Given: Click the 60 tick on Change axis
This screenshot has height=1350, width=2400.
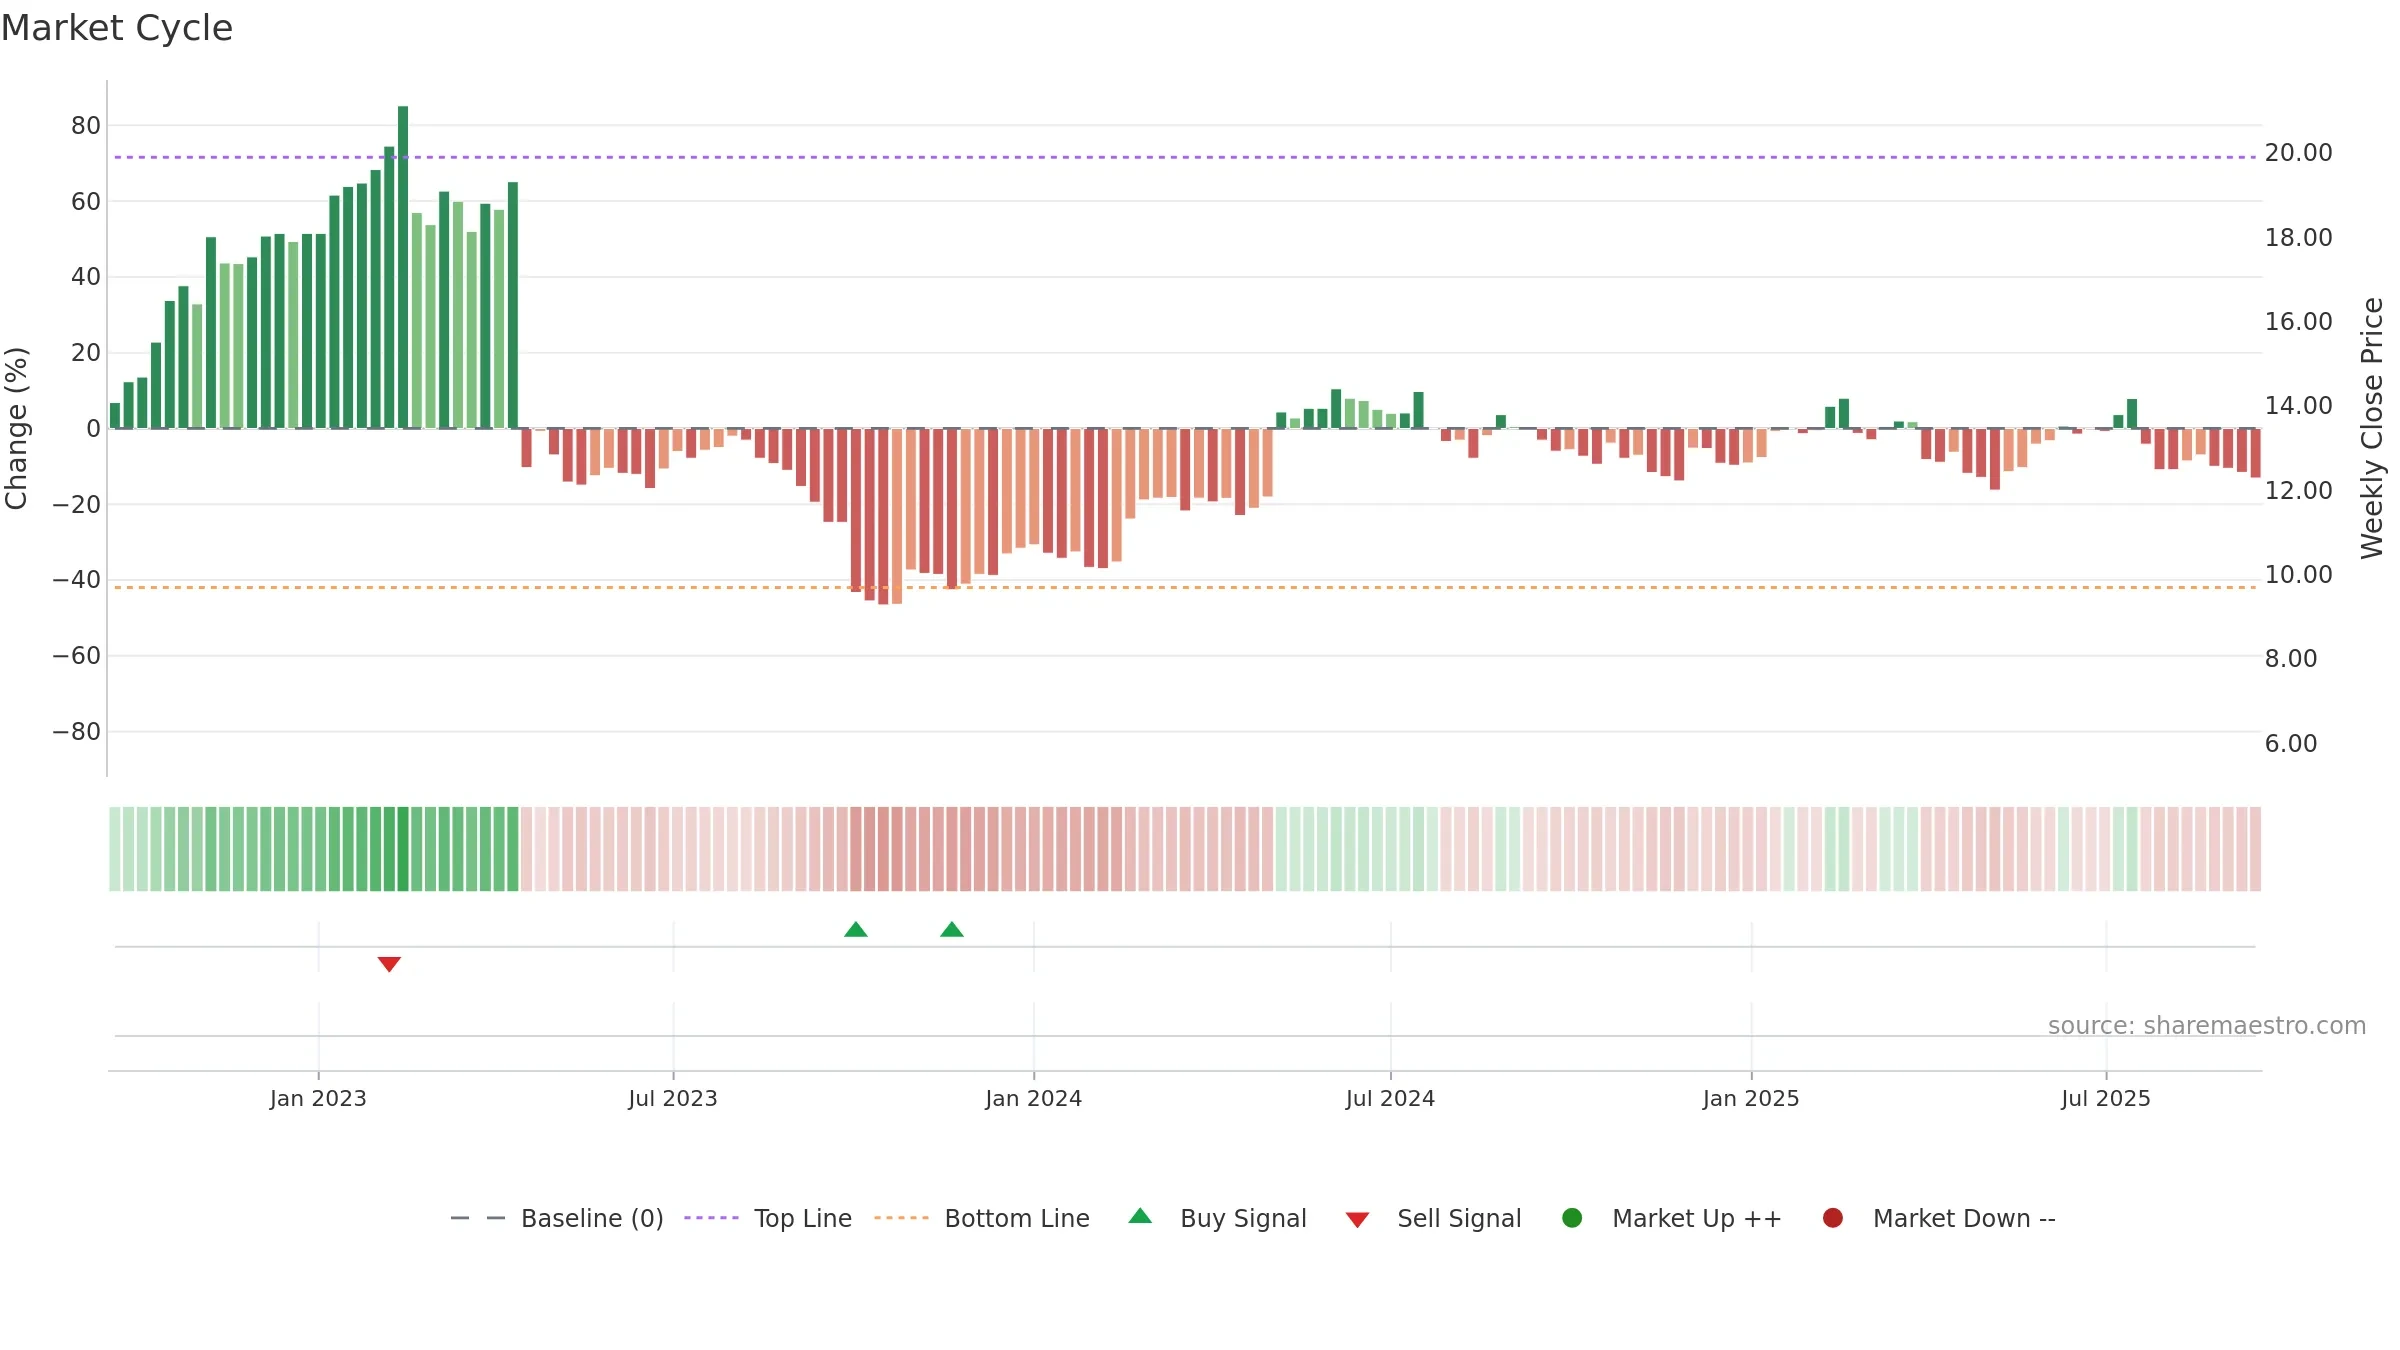Looking at the screenshot, I should pyautogui.click(x=86, y=201).
